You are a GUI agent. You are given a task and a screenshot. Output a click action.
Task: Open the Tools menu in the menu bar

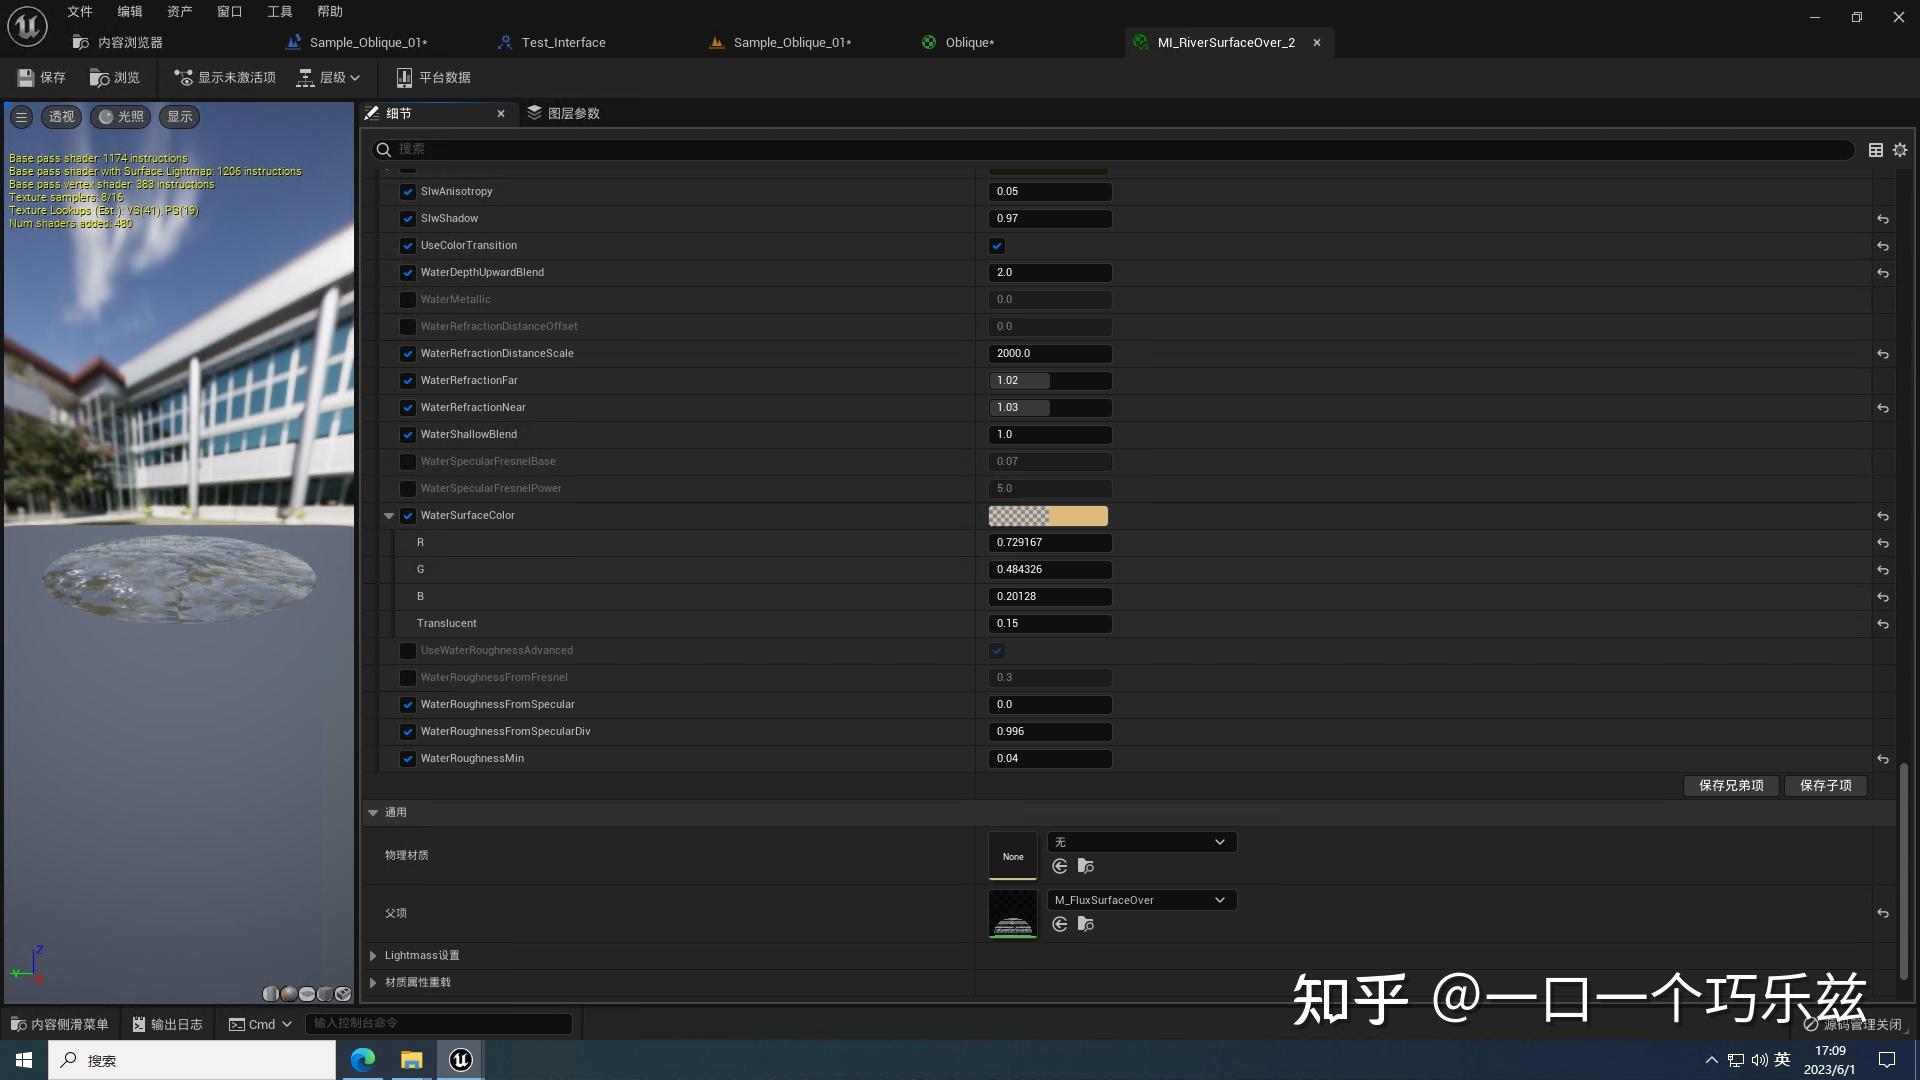(x=279, y=12)
